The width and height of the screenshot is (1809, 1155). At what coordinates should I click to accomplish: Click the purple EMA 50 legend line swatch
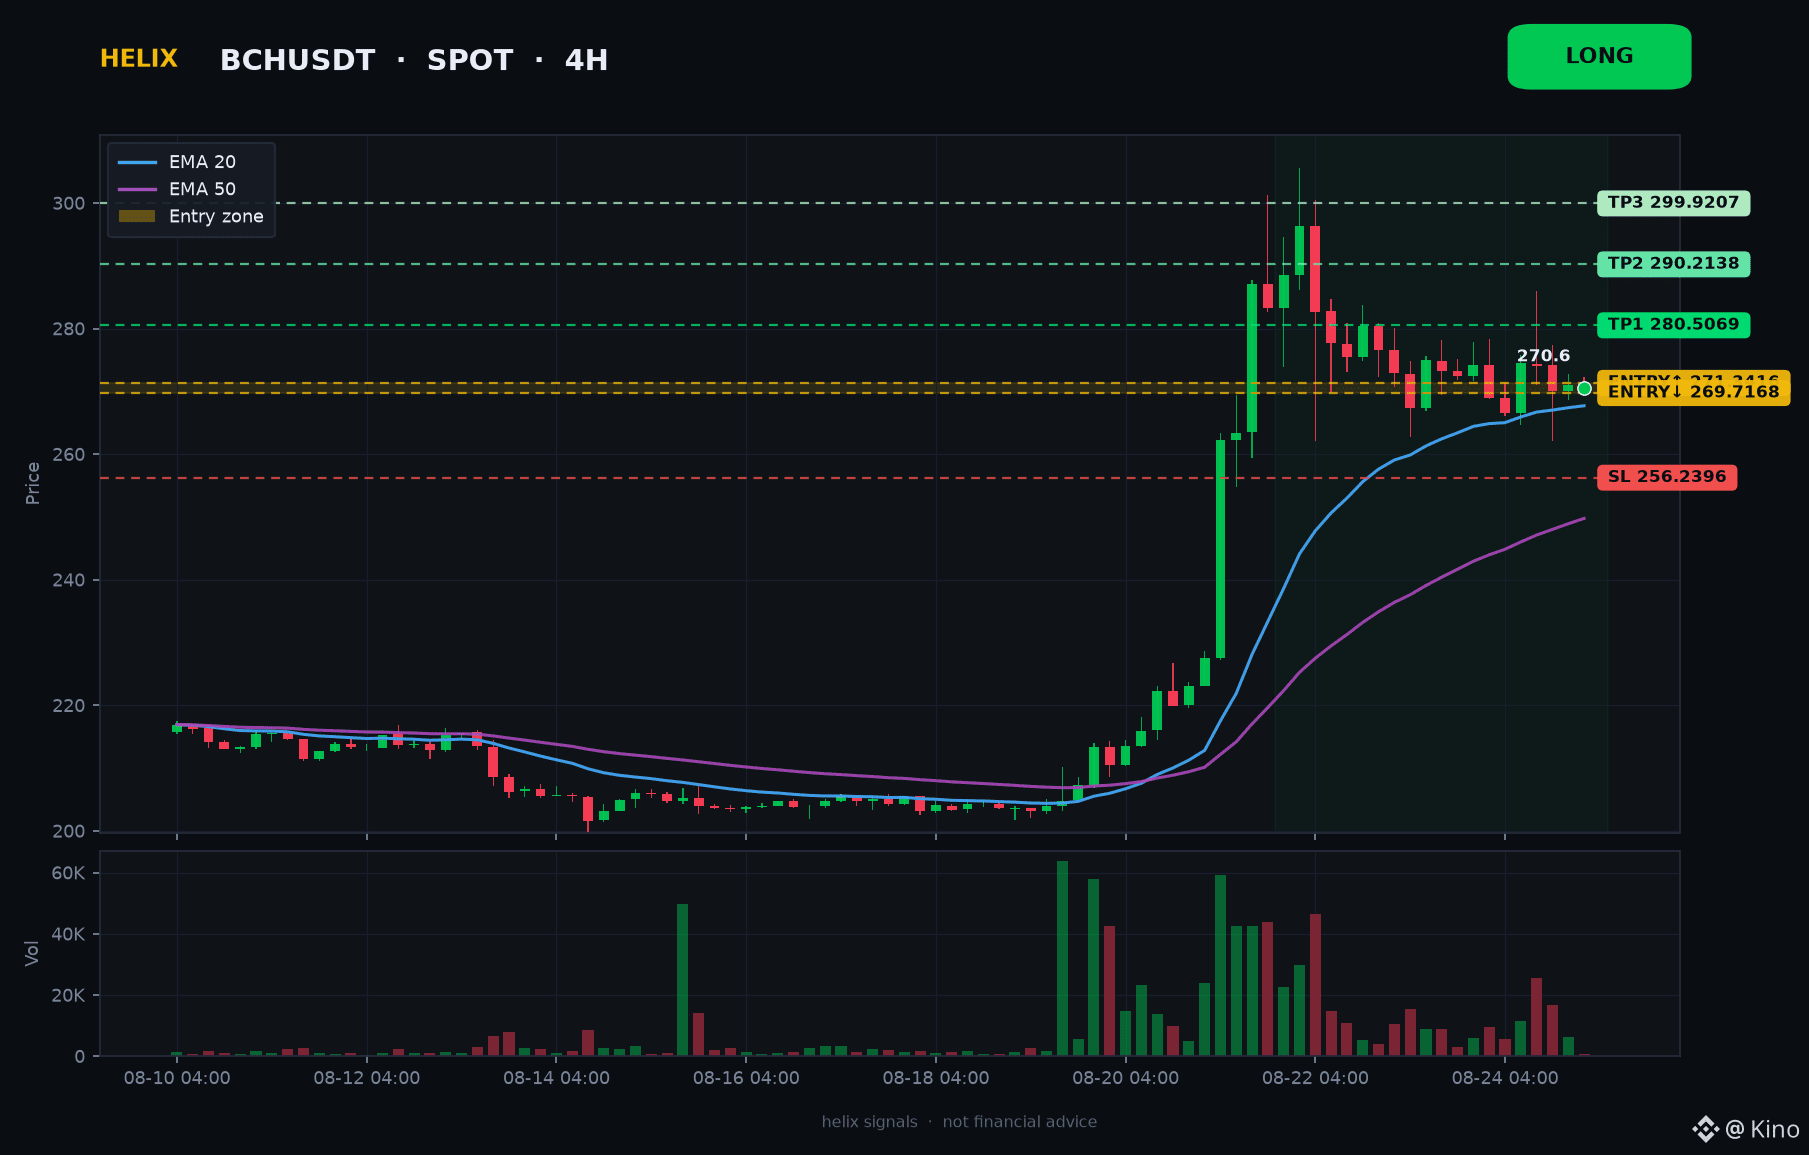[x=137, y=189]
